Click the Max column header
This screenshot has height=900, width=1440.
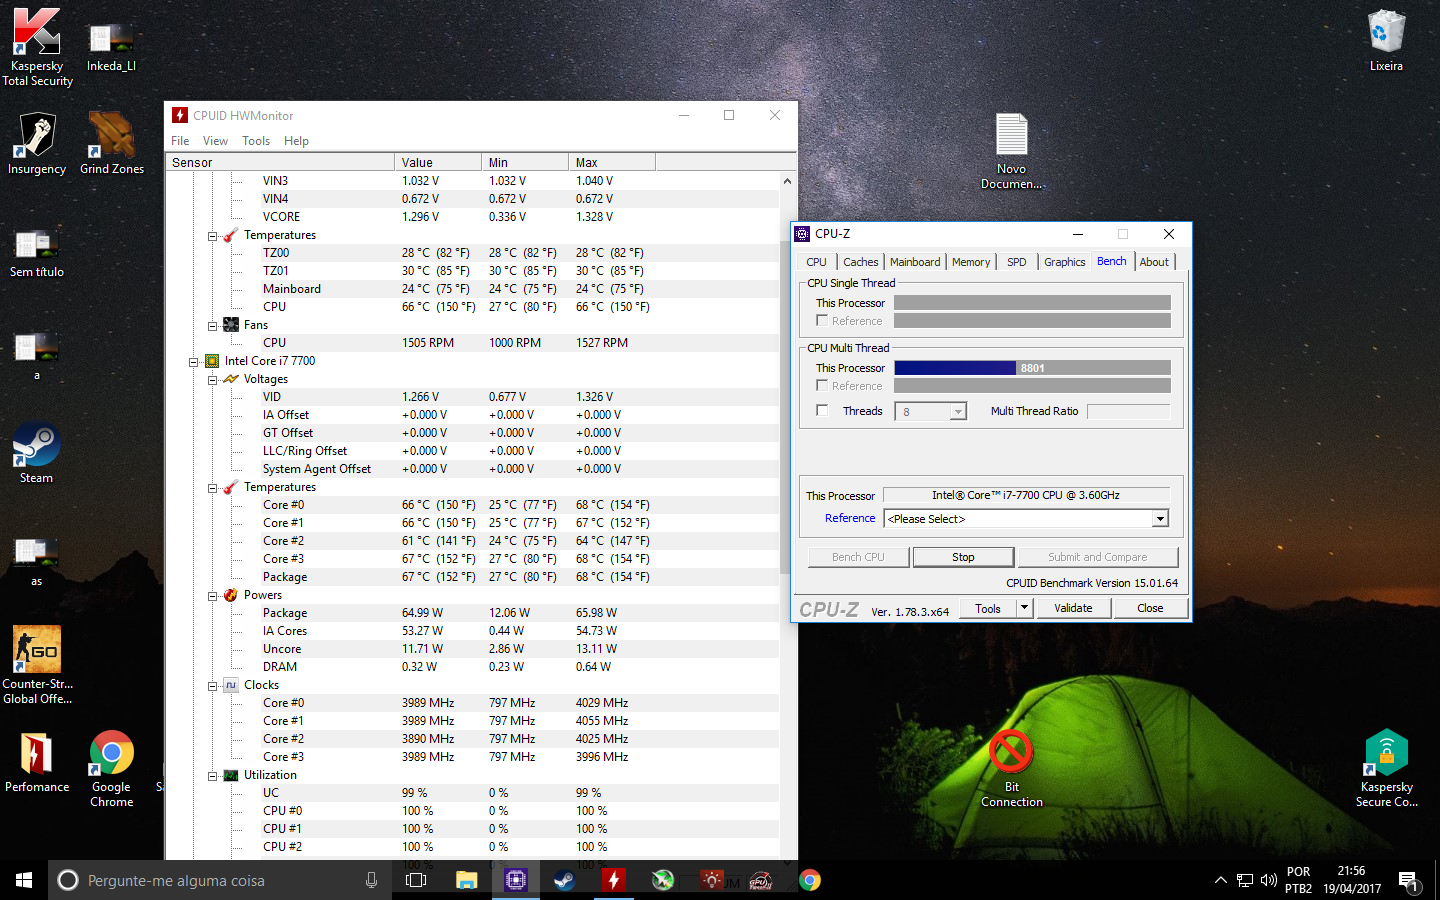[612, 162]
